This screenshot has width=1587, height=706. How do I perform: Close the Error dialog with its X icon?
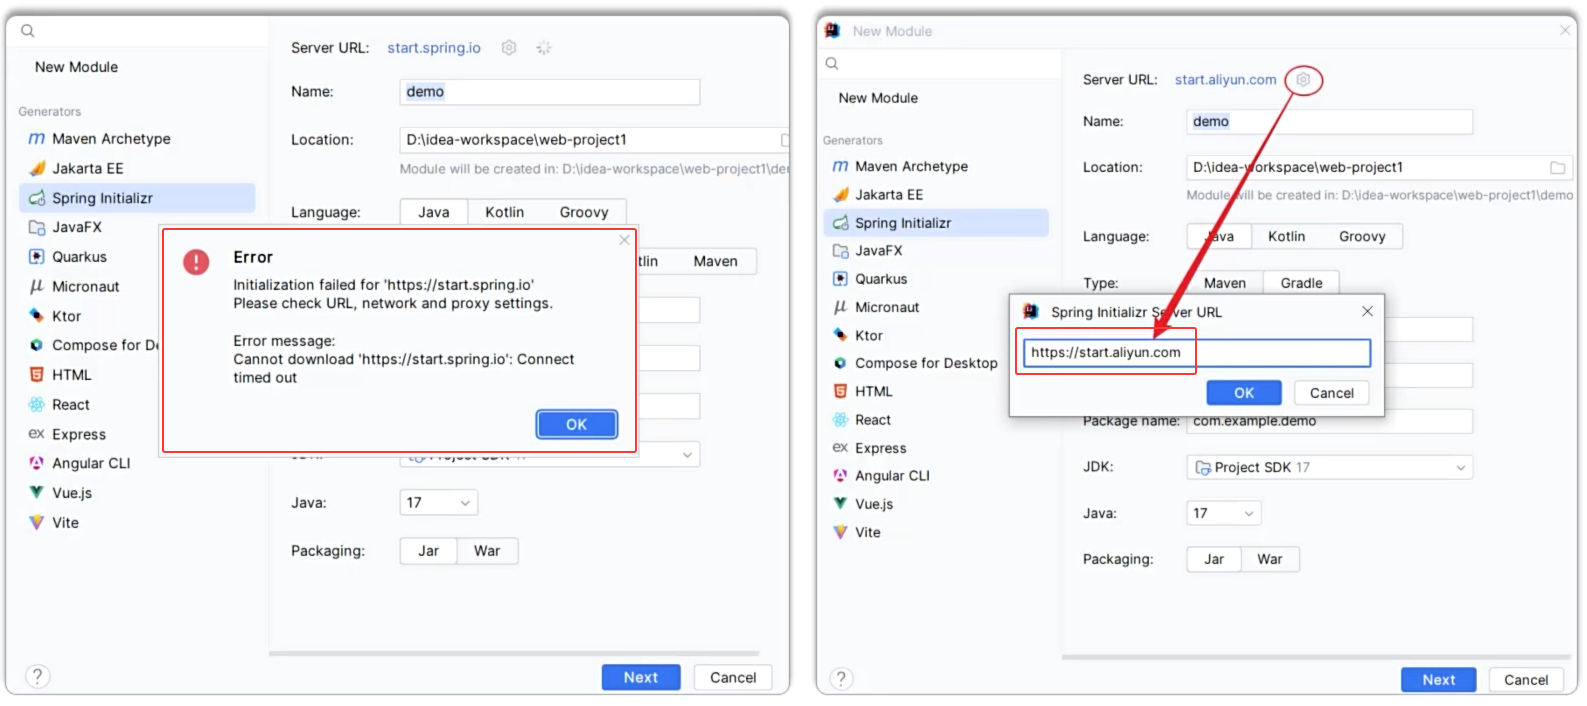624,240
